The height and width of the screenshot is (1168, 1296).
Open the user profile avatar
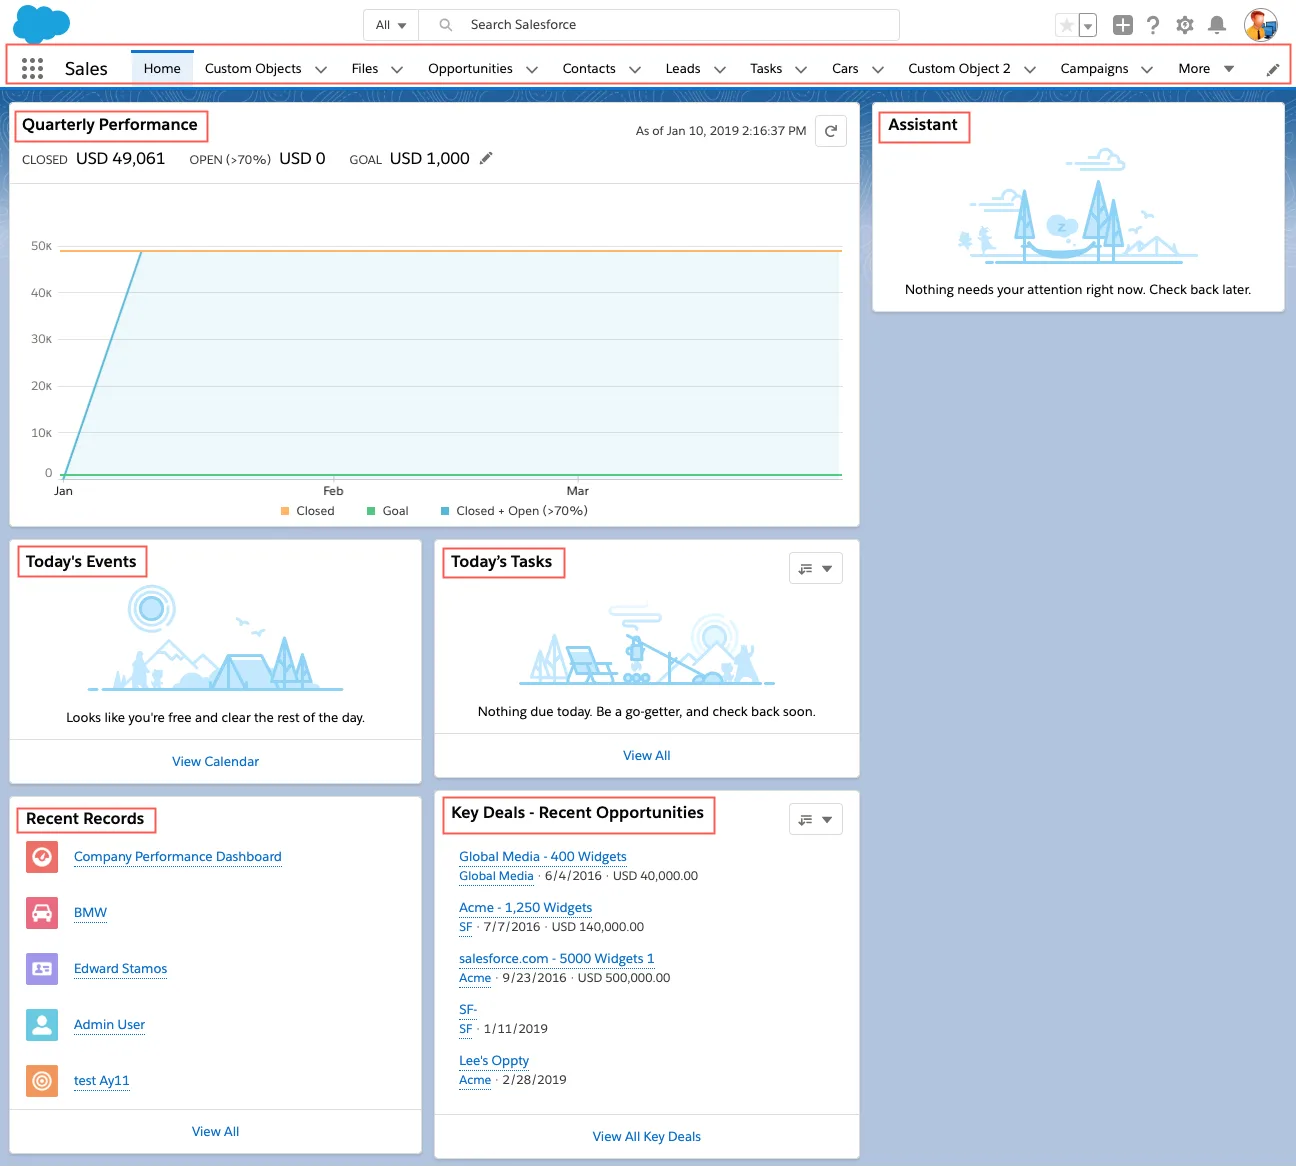tap(1261, 25)
